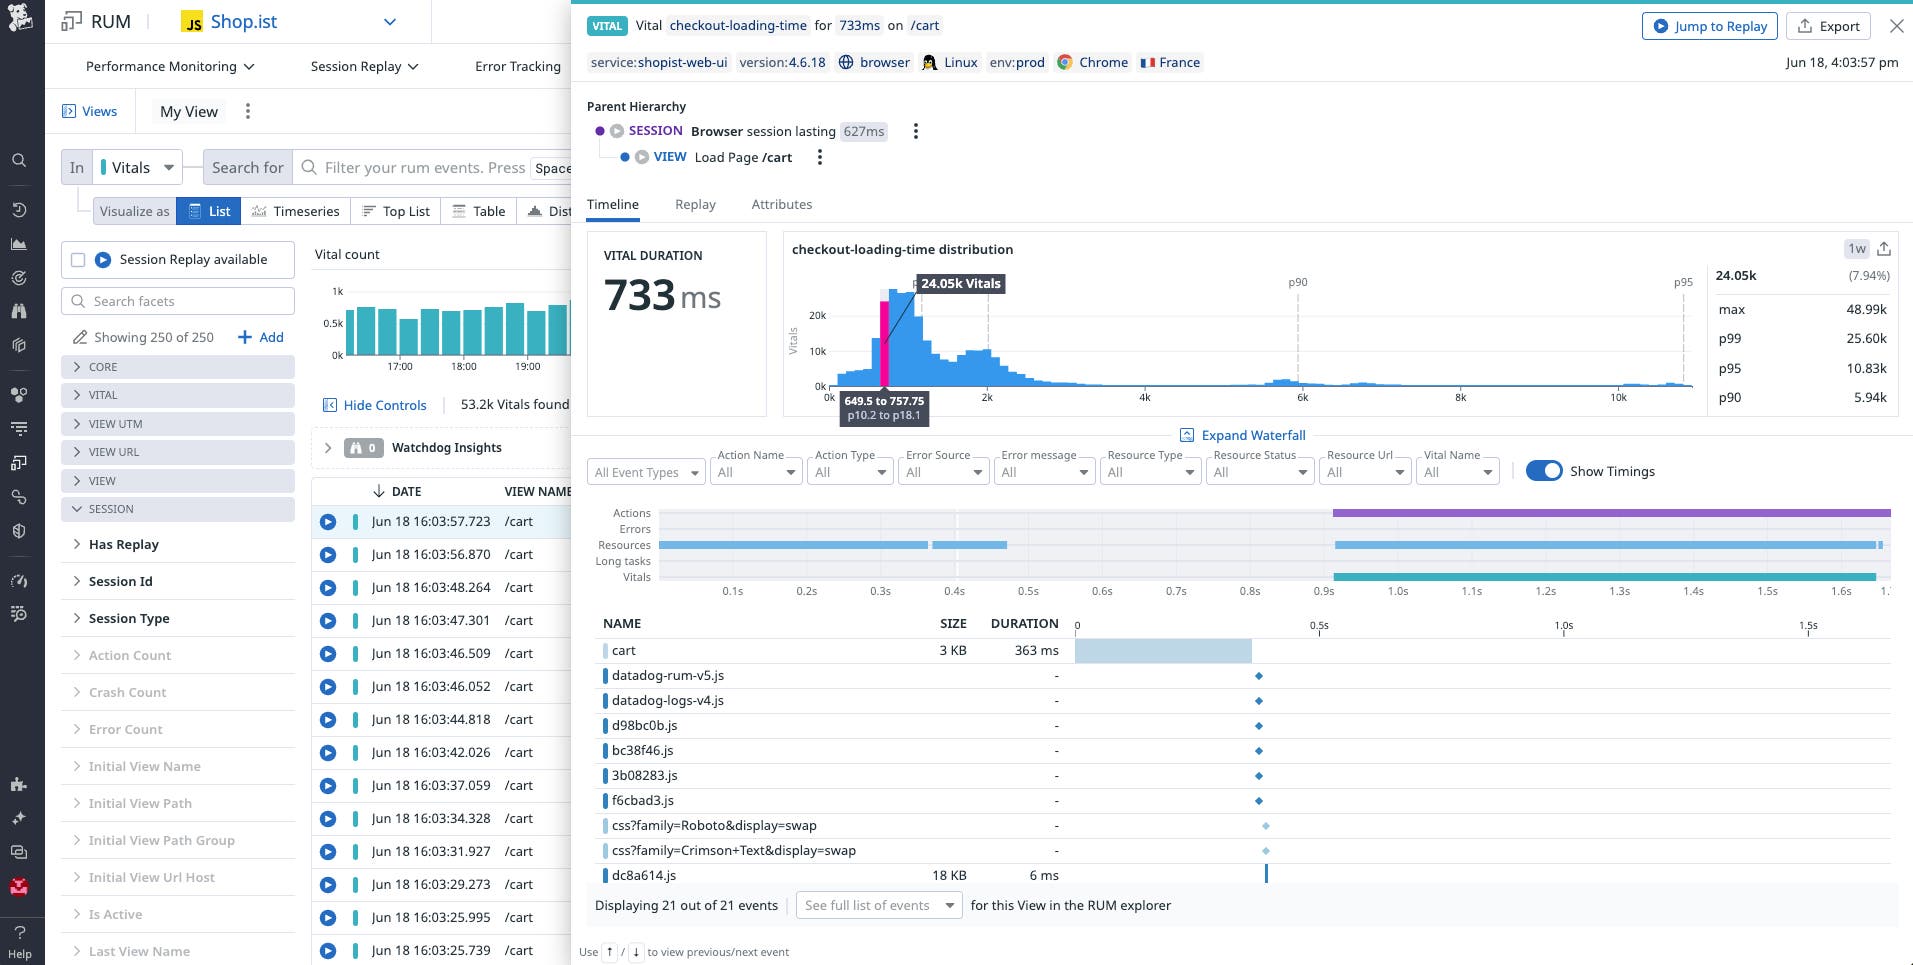Open the options menu beside the SESSION hierarchy row

tap(916, 131)
